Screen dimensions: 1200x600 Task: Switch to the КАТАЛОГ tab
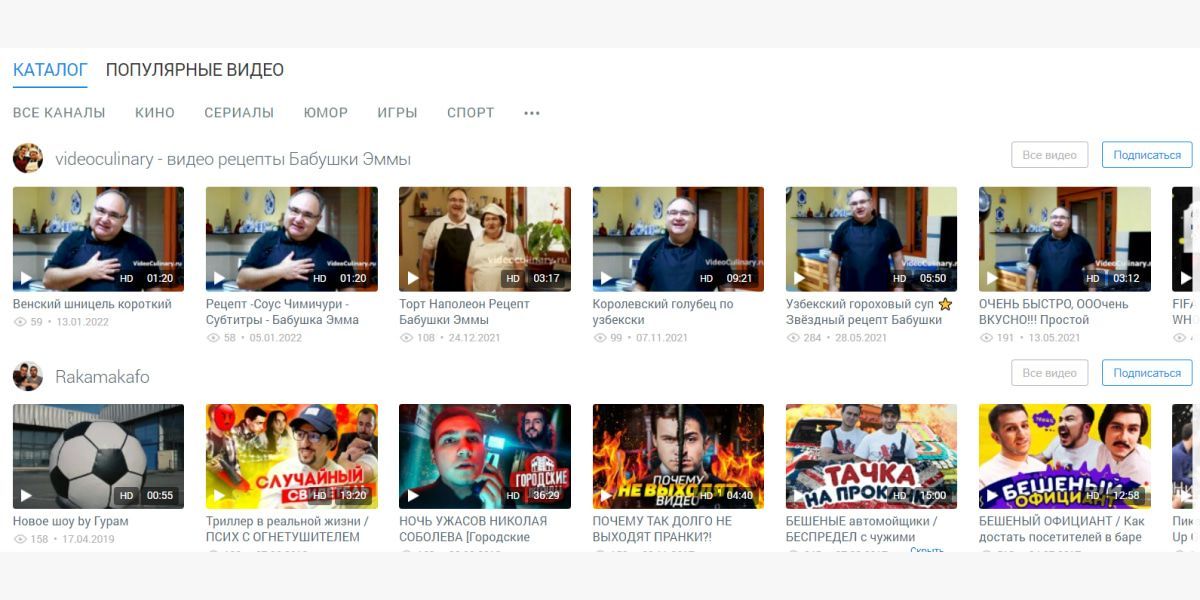point(50,70)
